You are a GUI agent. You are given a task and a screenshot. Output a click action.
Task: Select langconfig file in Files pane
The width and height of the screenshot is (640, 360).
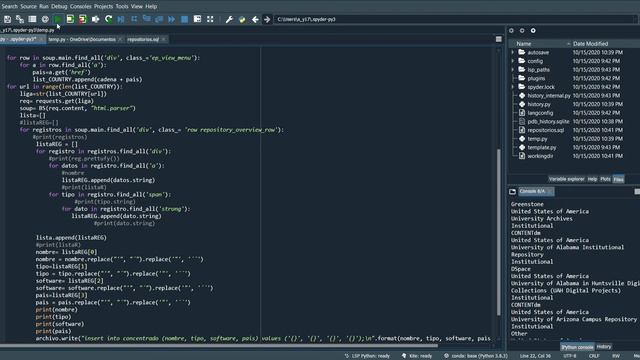540,113
